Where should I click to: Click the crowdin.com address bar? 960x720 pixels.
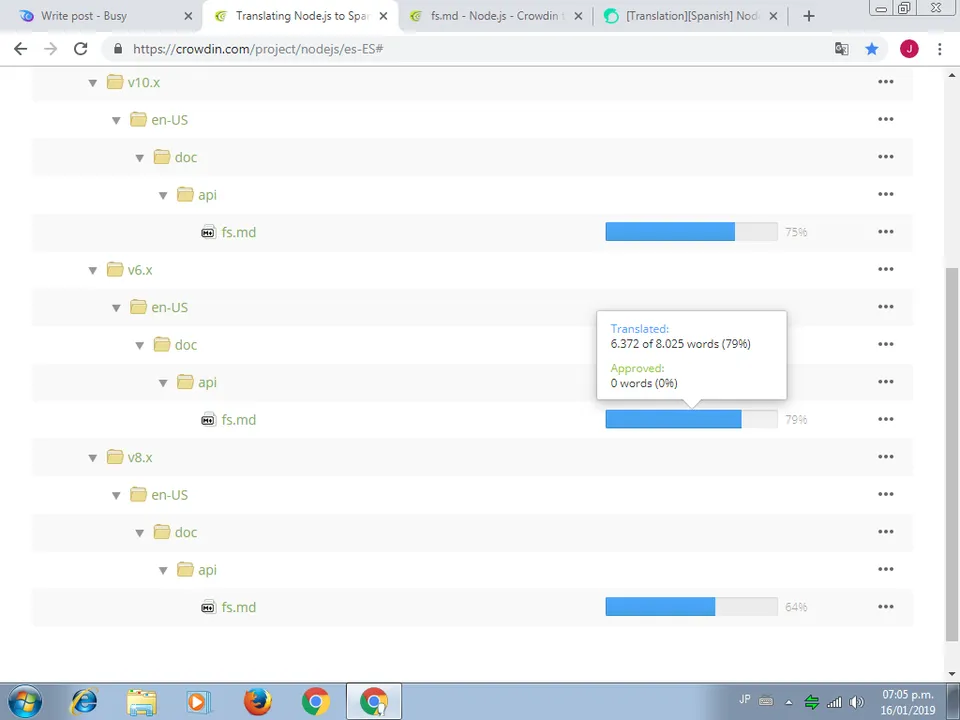coord(465,49)
